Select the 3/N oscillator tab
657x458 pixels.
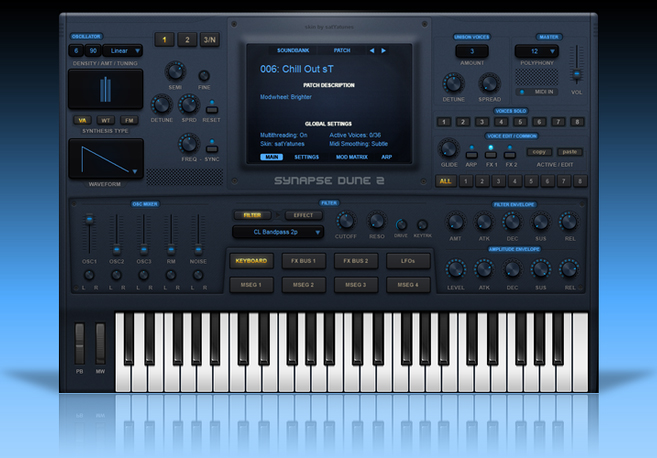(210, 40)
